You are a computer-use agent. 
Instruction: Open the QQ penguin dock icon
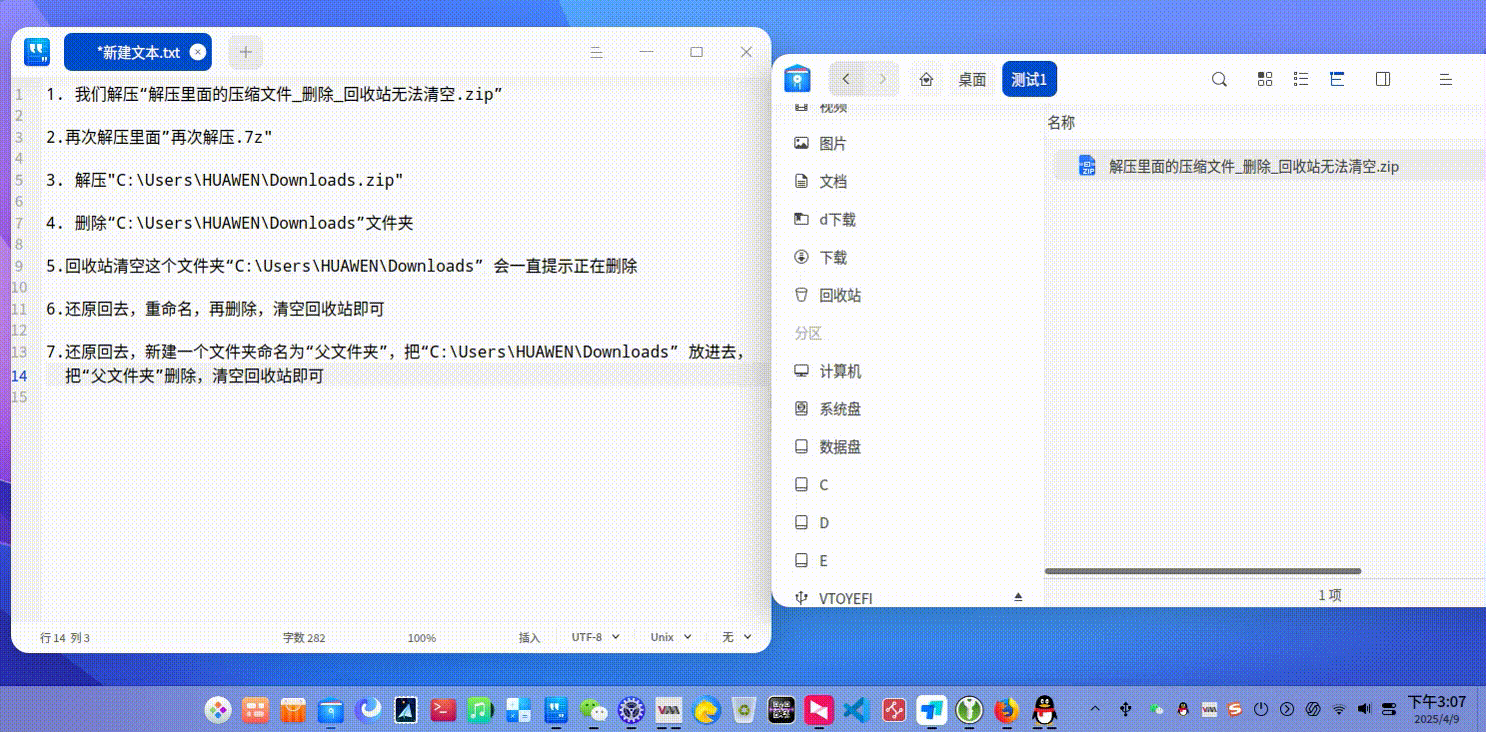point(1044,710)
